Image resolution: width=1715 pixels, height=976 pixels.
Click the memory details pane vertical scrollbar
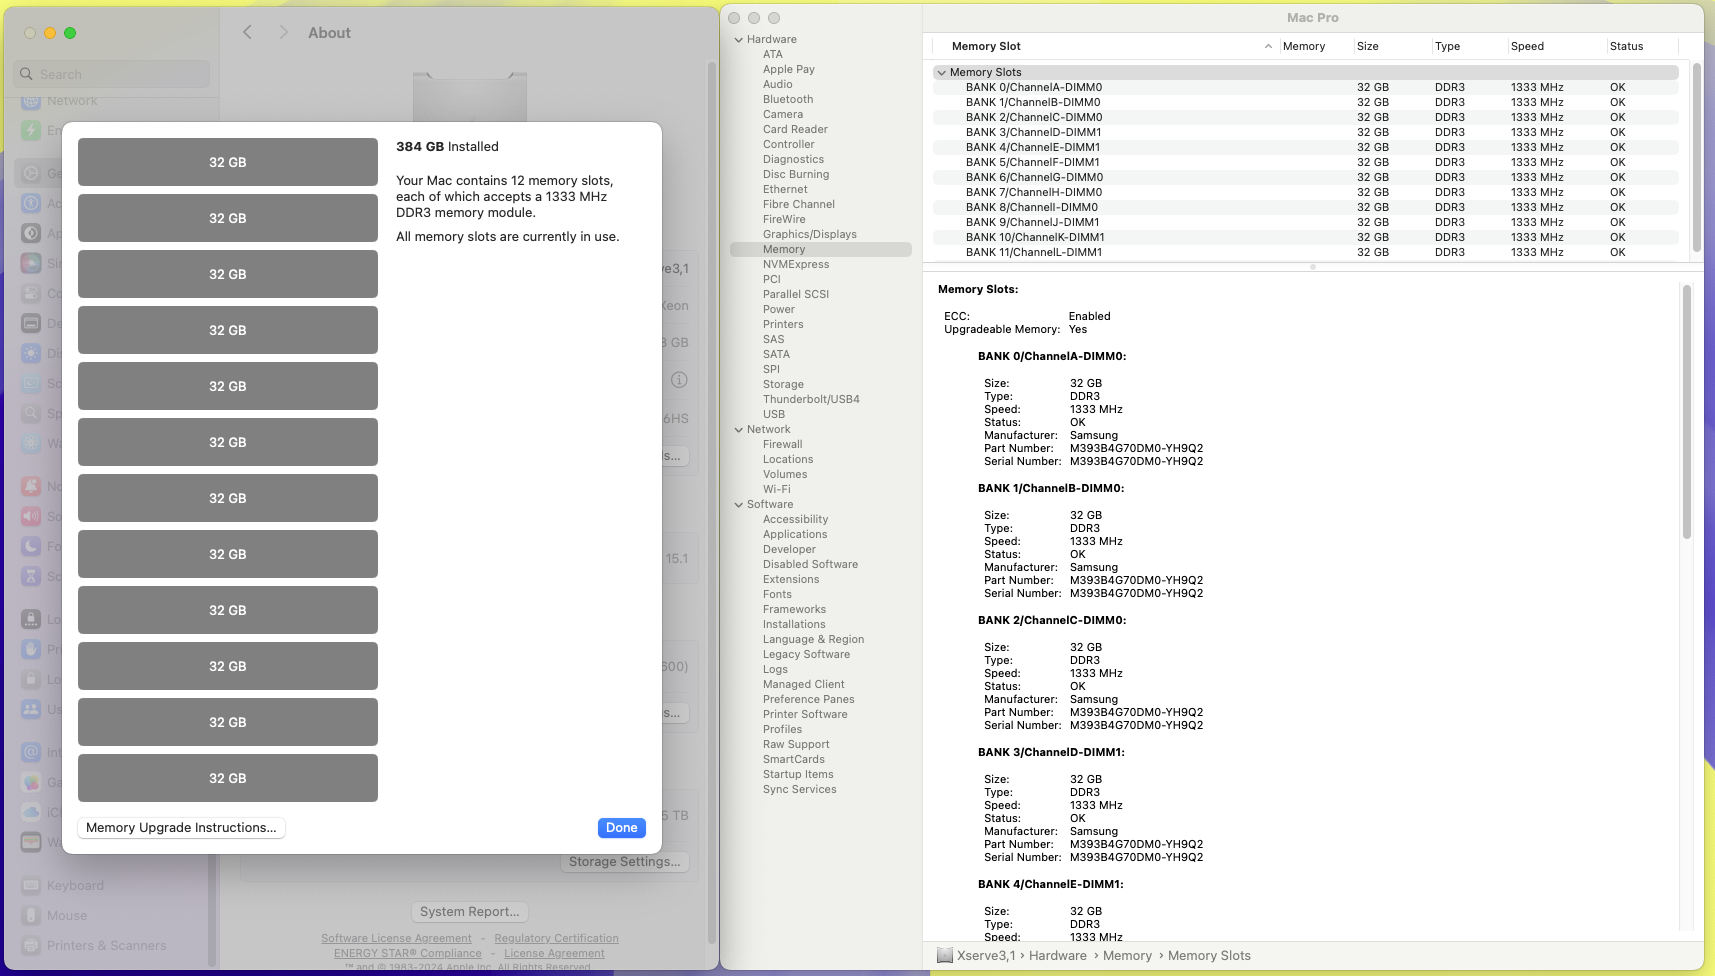tap(1686, 412)
